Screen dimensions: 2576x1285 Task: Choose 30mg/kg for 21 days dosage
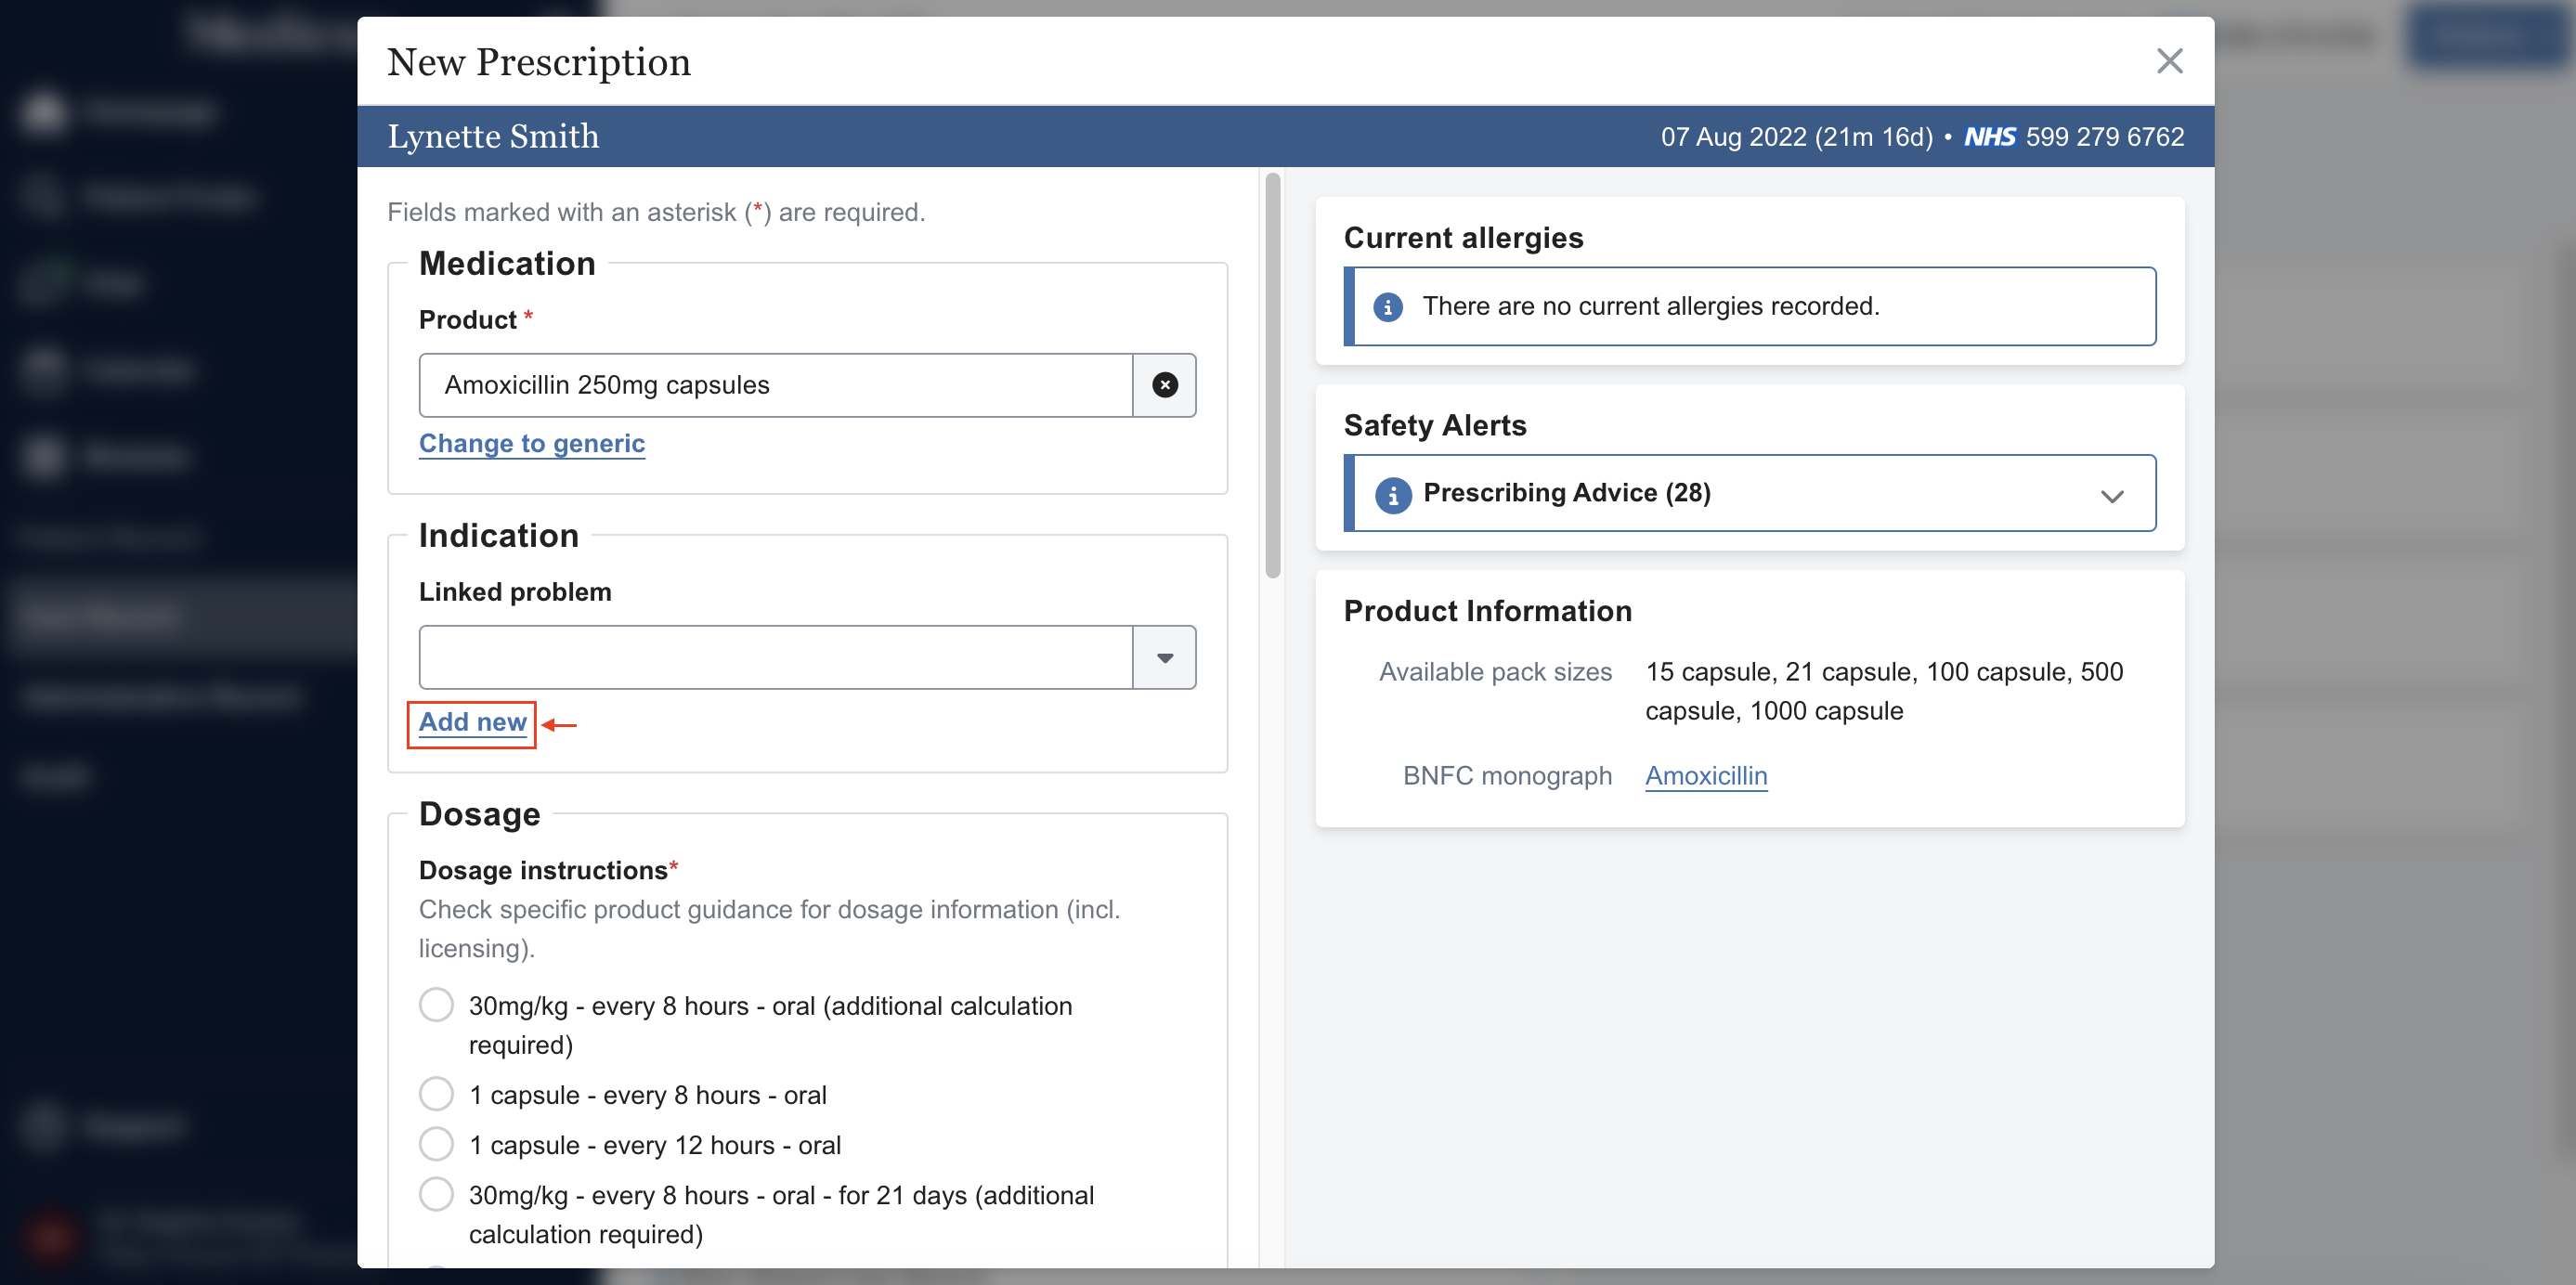(x=436, y=1194)
